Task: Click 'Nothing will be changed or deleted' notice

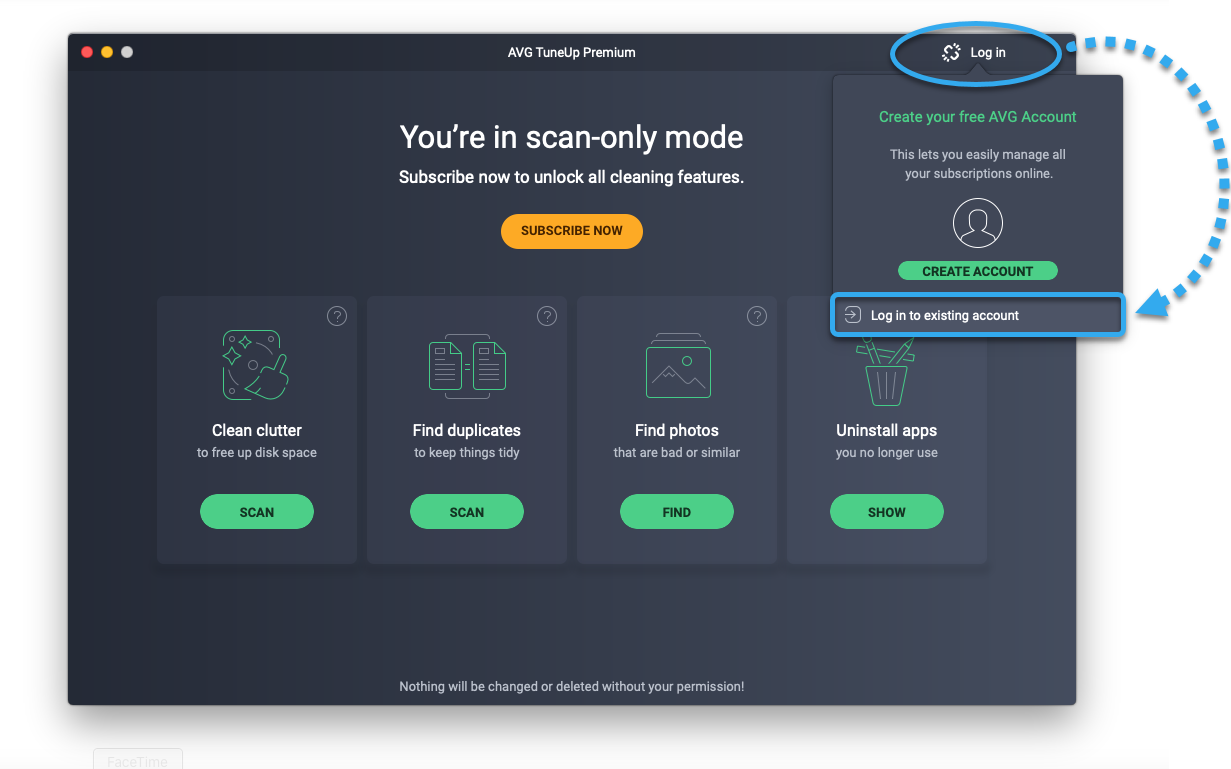Action: coord(572,687)
